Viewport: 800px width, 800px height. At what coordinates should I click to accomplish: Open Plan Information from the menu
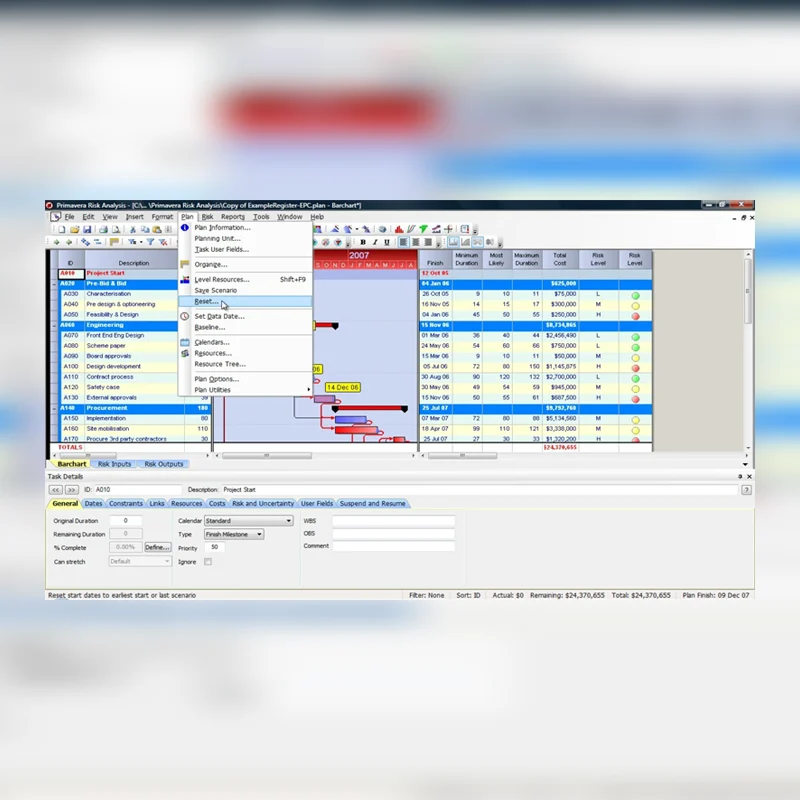coord(222,228)
